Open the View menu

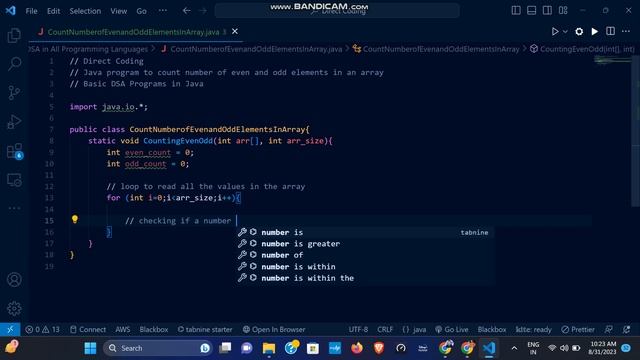pyautogui.click(x=118, y=11)
